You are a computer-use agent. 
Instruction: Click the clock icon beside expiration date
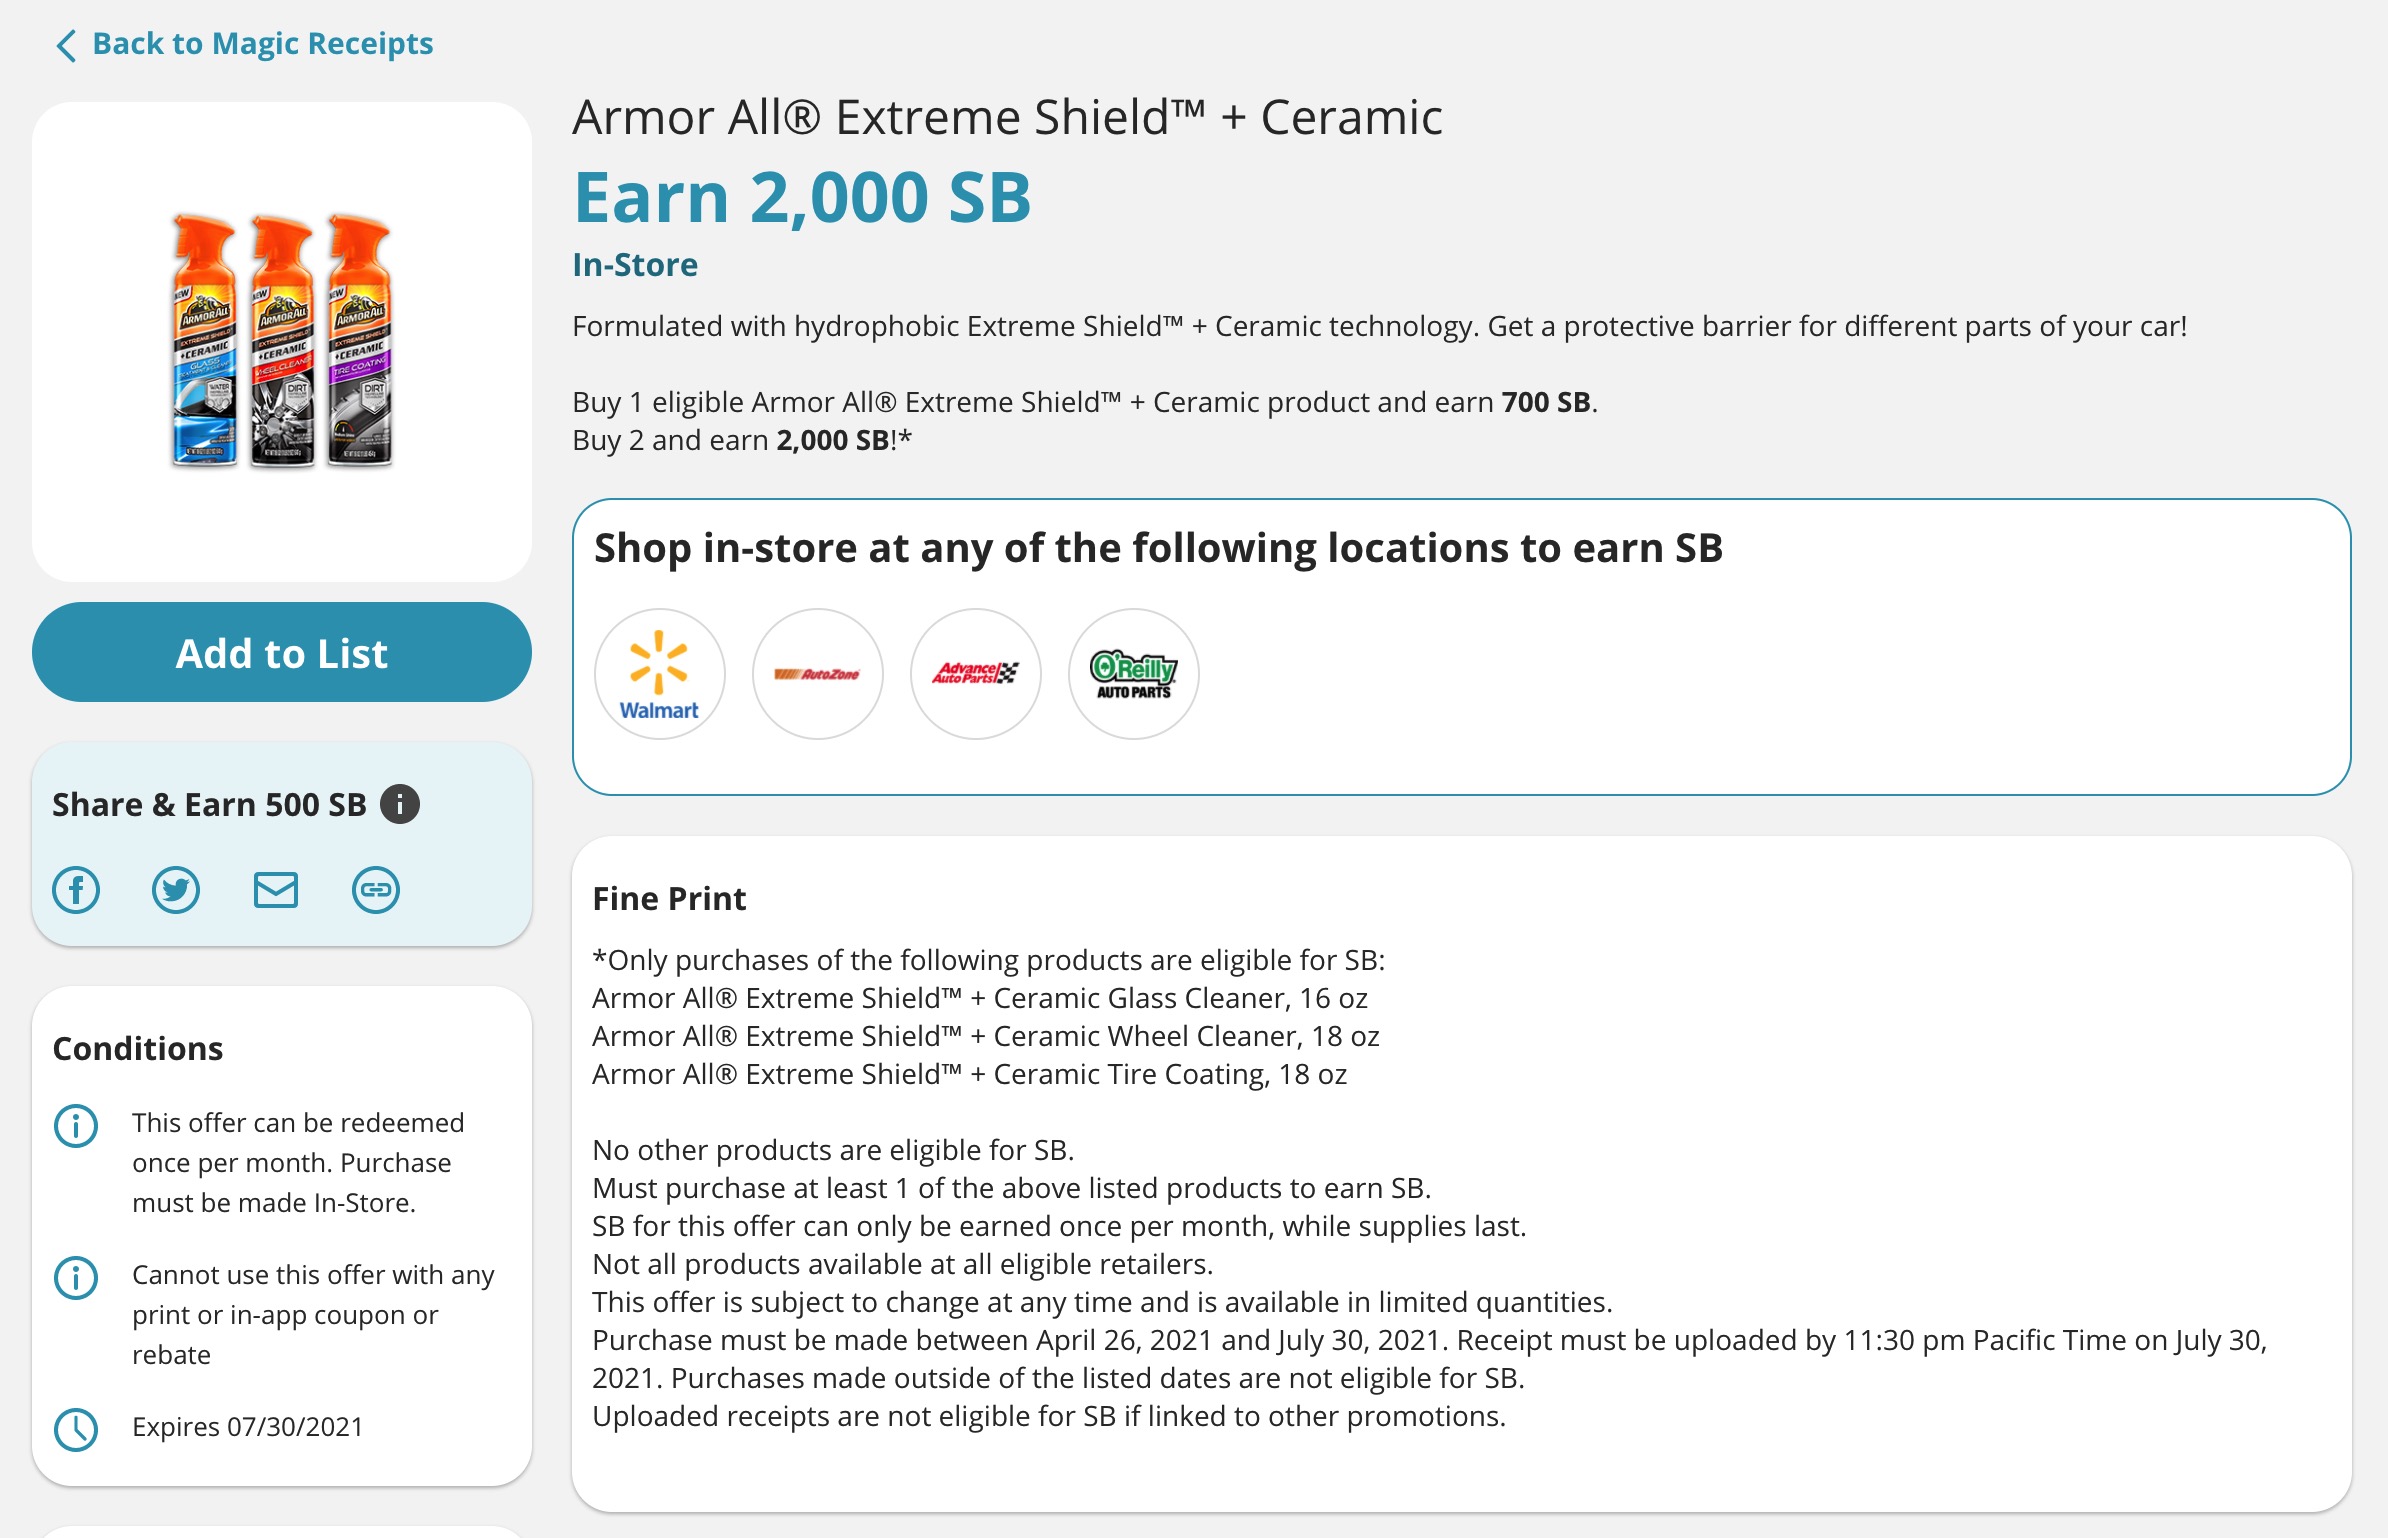(x=76, y=1430)
